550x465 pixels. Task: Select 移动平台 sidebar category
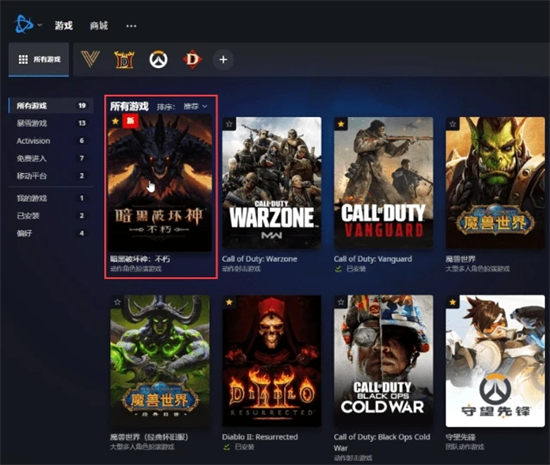[51, 176]
